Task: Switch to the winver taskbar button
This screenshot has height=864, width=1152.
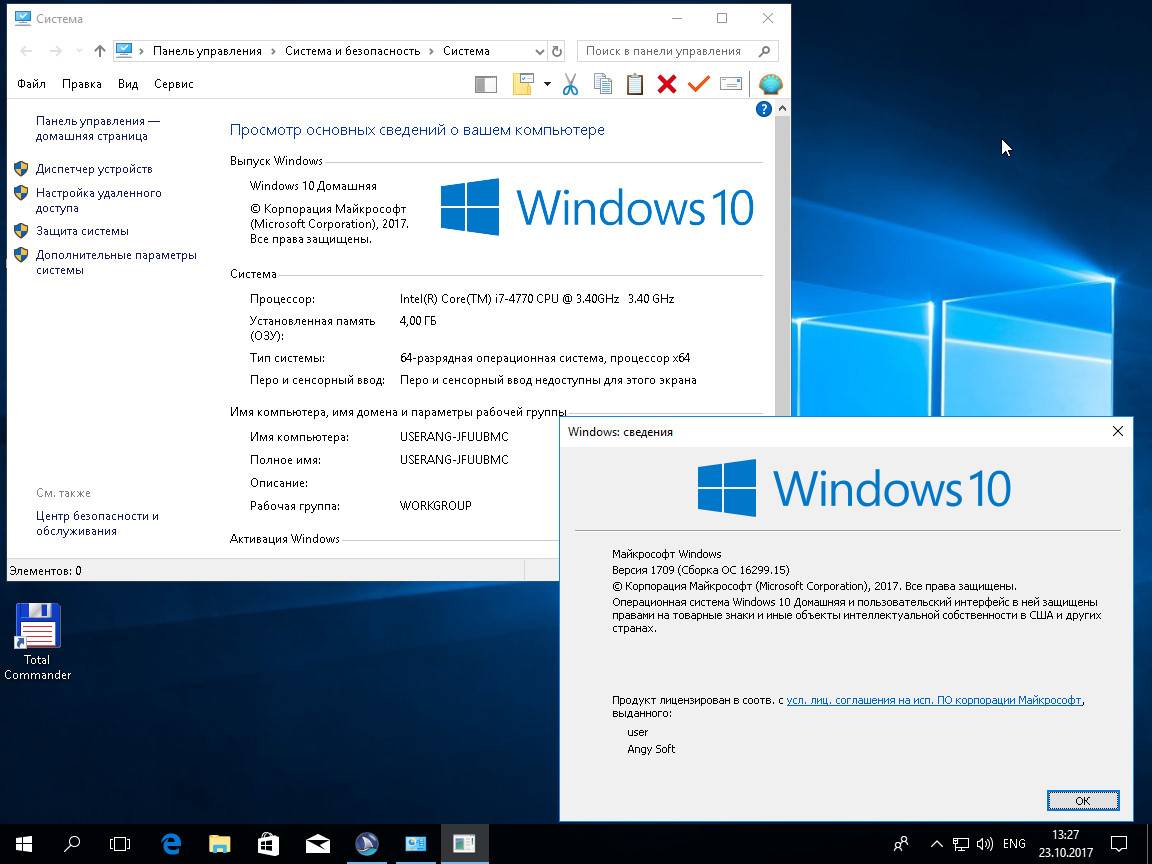Action: [x=464, y=843]
